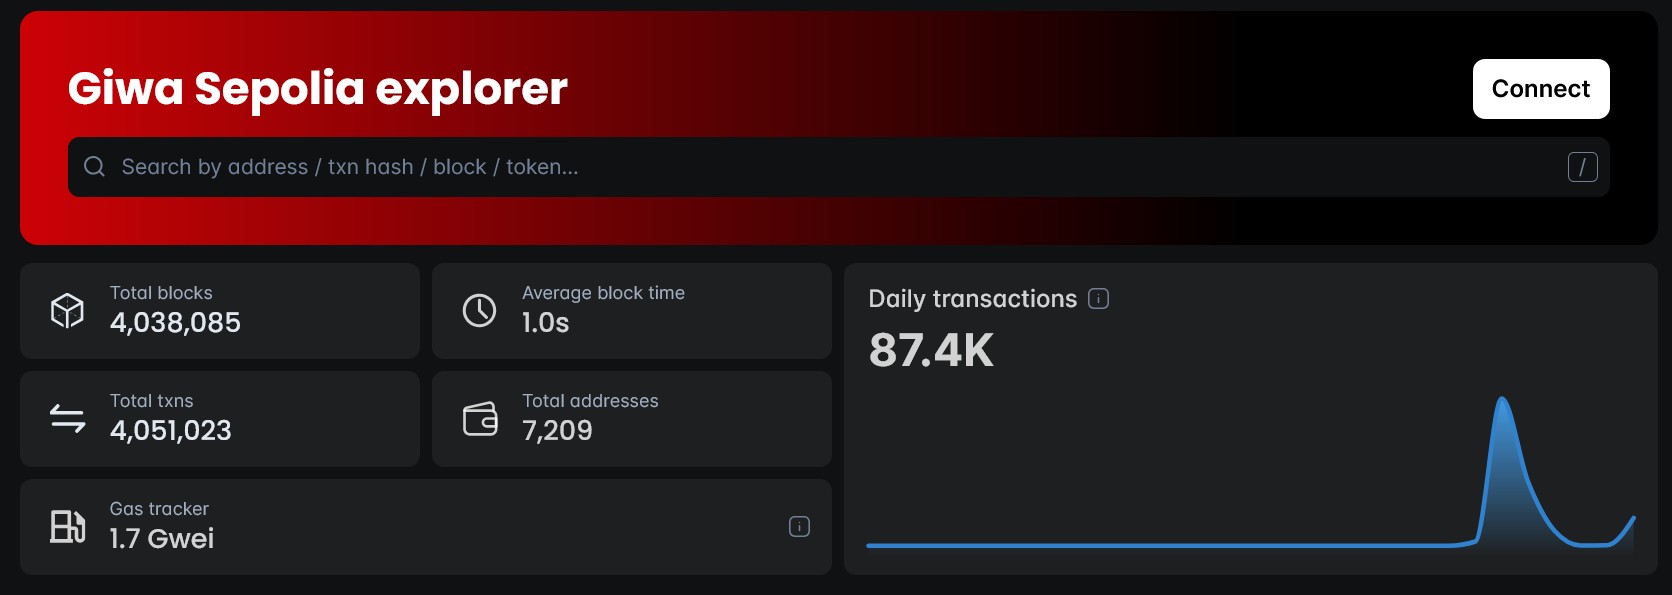Screen dimensions: 1672x595
Task: Click the Connect wallet button
Action: (1540, 89)
